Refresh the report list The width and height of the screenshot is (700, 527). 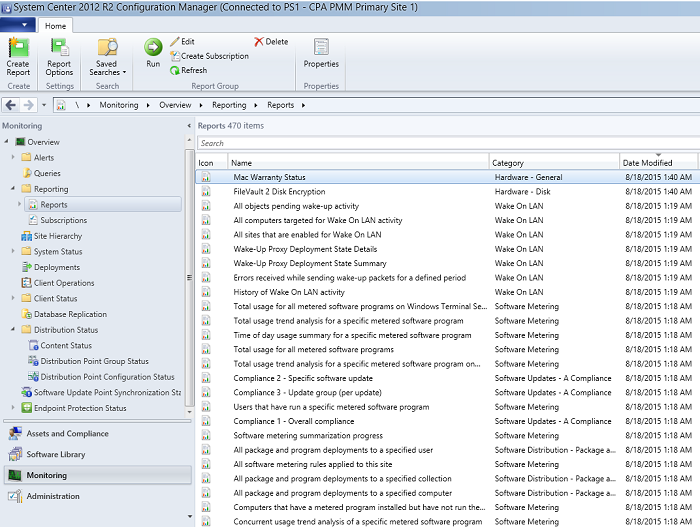point(188,70)
